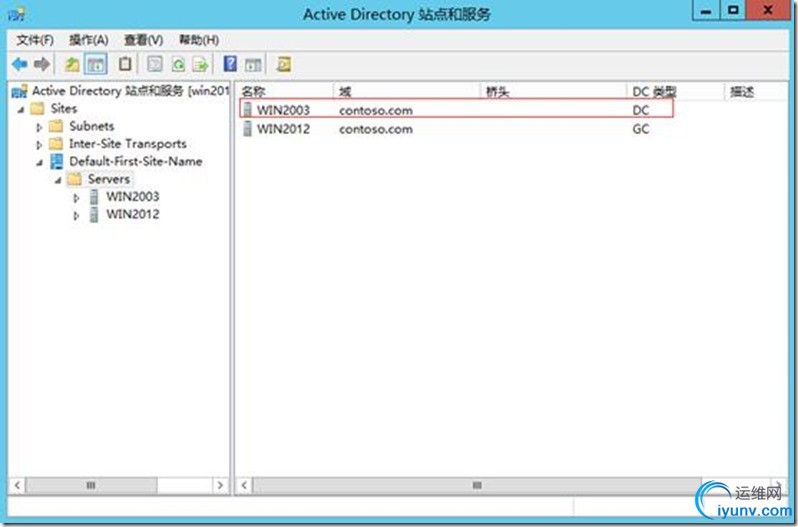Click the app icon in the title bar

click(x=17, y=13)
